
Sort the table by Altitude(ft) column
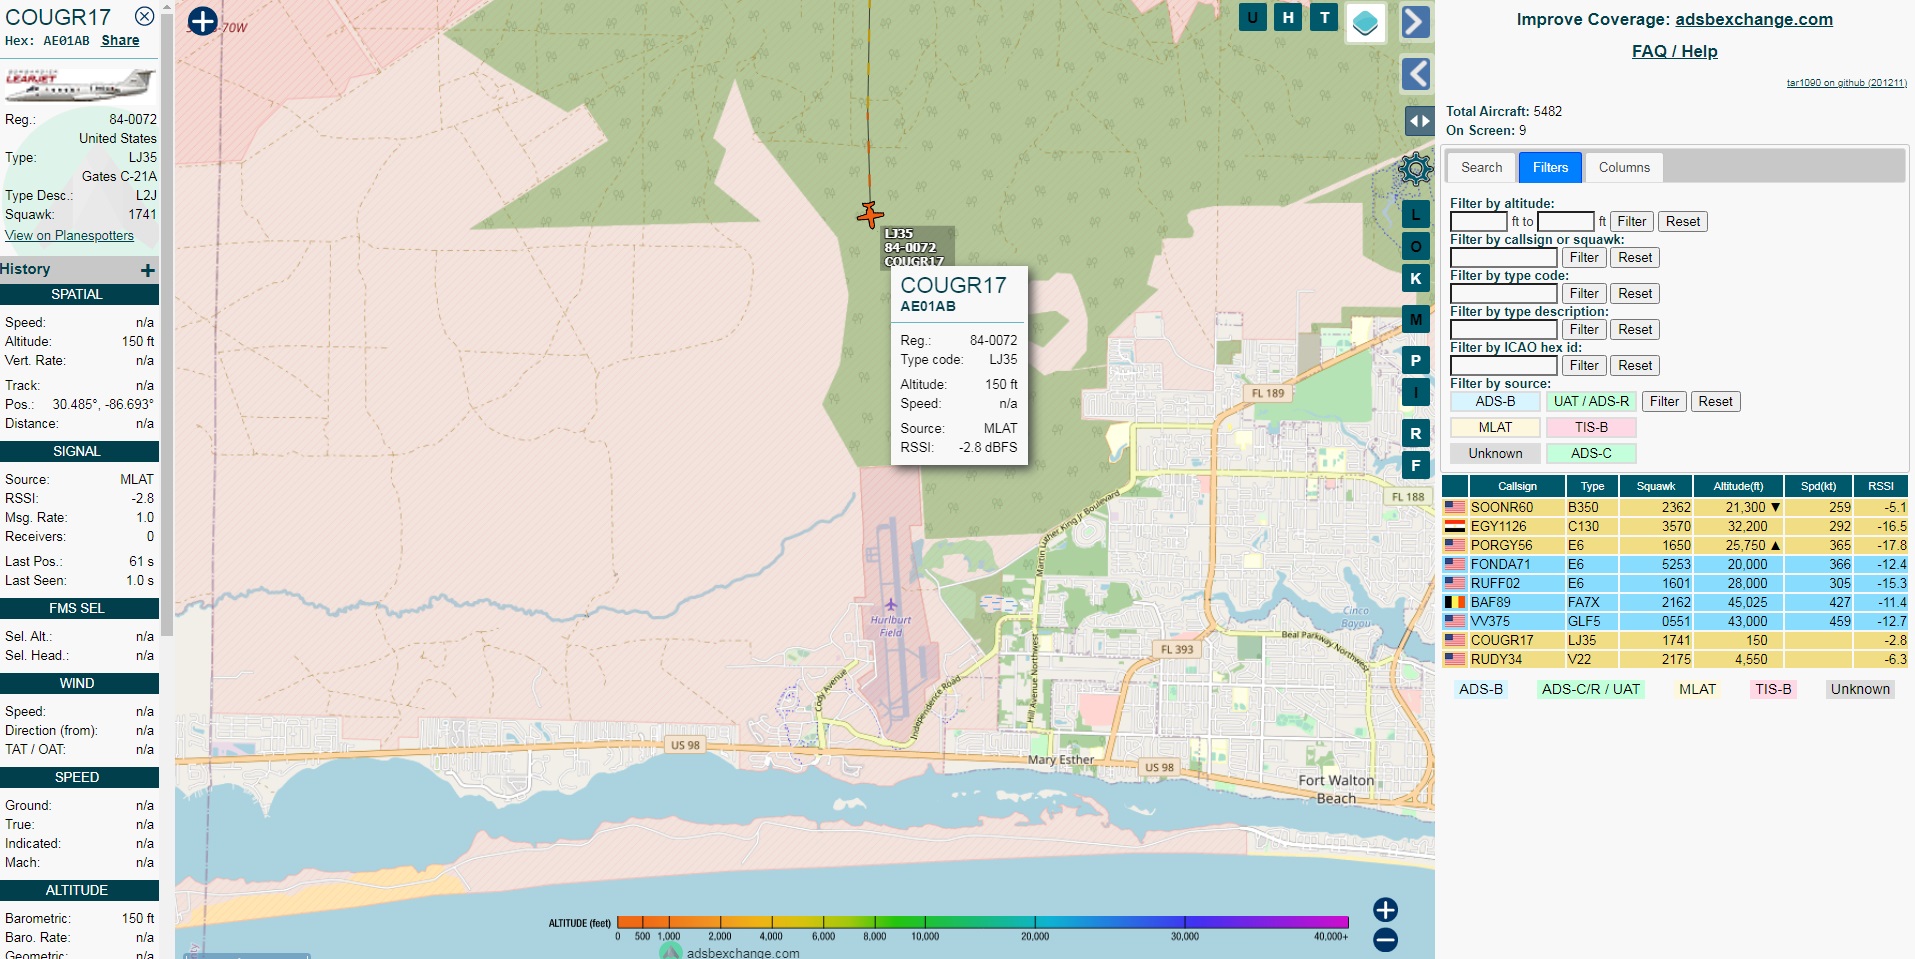(x=1738, y=486)
